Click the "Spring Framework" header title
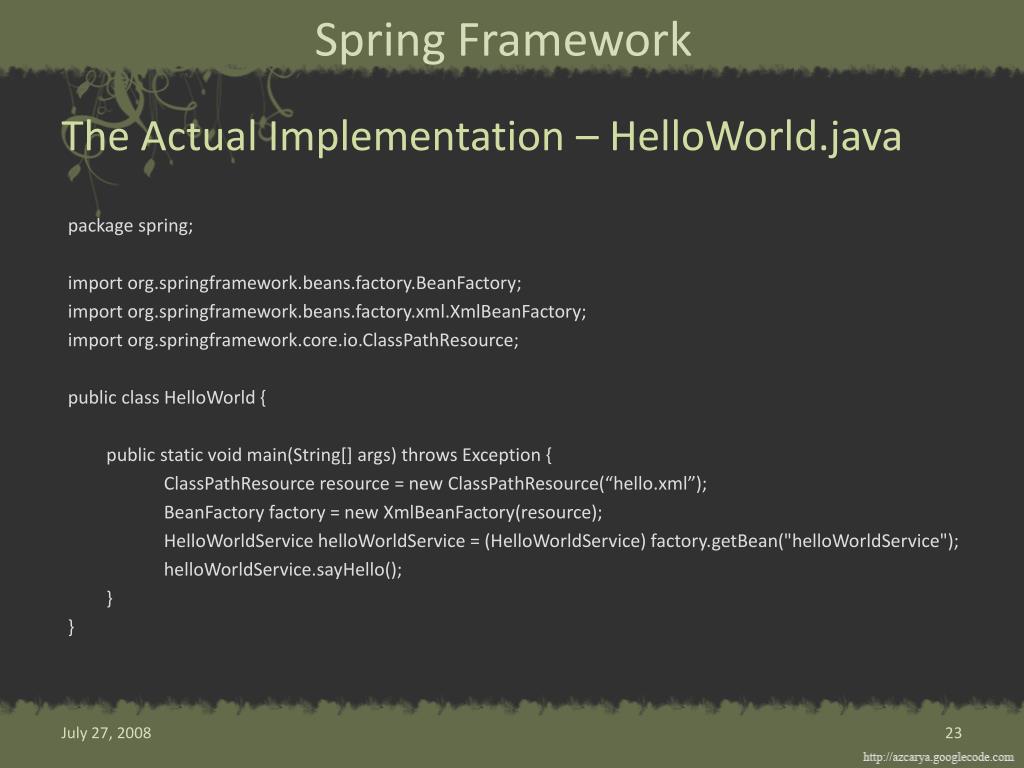 pos(503,40)
